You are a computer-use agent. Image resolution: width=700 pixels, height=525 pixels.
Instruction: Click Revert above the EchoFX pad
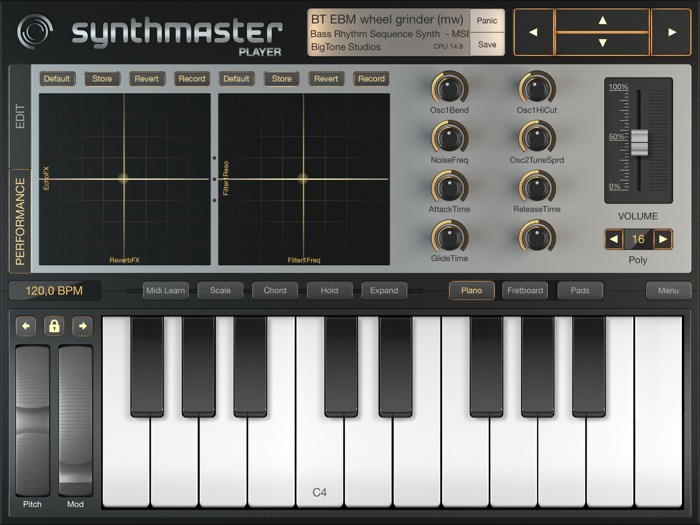pos(147,79)
